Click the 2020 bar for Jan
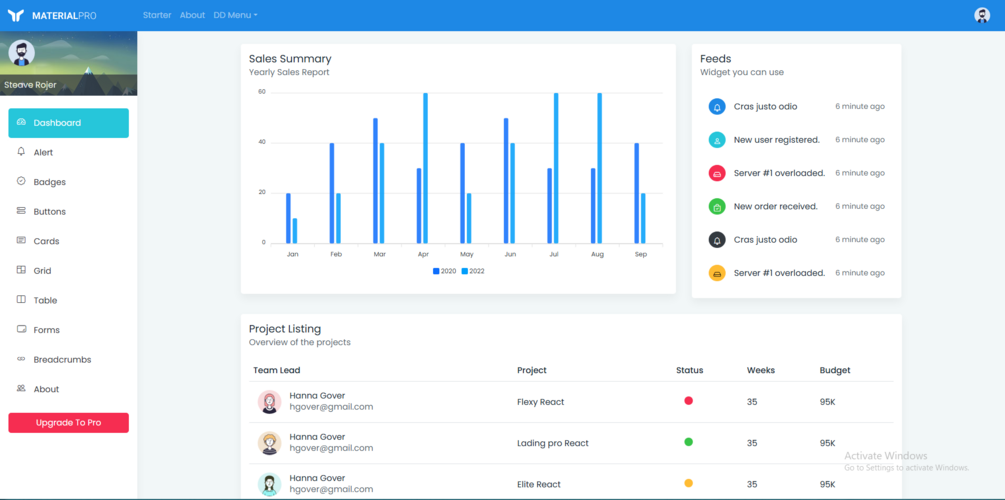Viewport: 1005px width, 500px height. (288, 218)
